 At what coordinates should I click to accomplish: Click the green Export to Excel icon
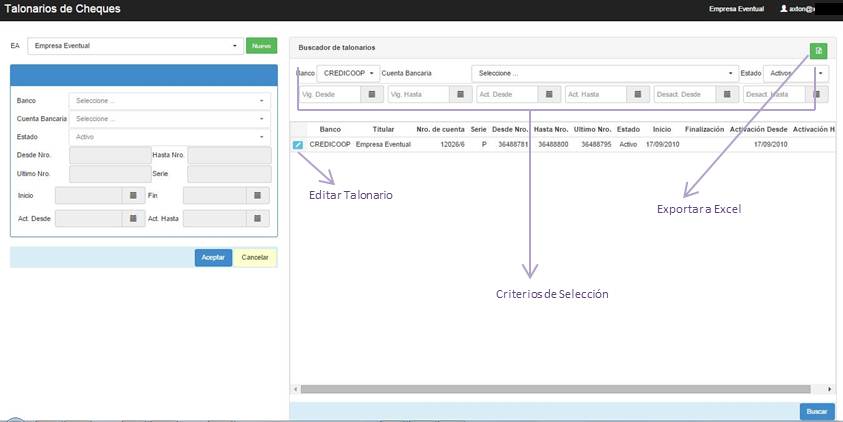pos(818,50)
